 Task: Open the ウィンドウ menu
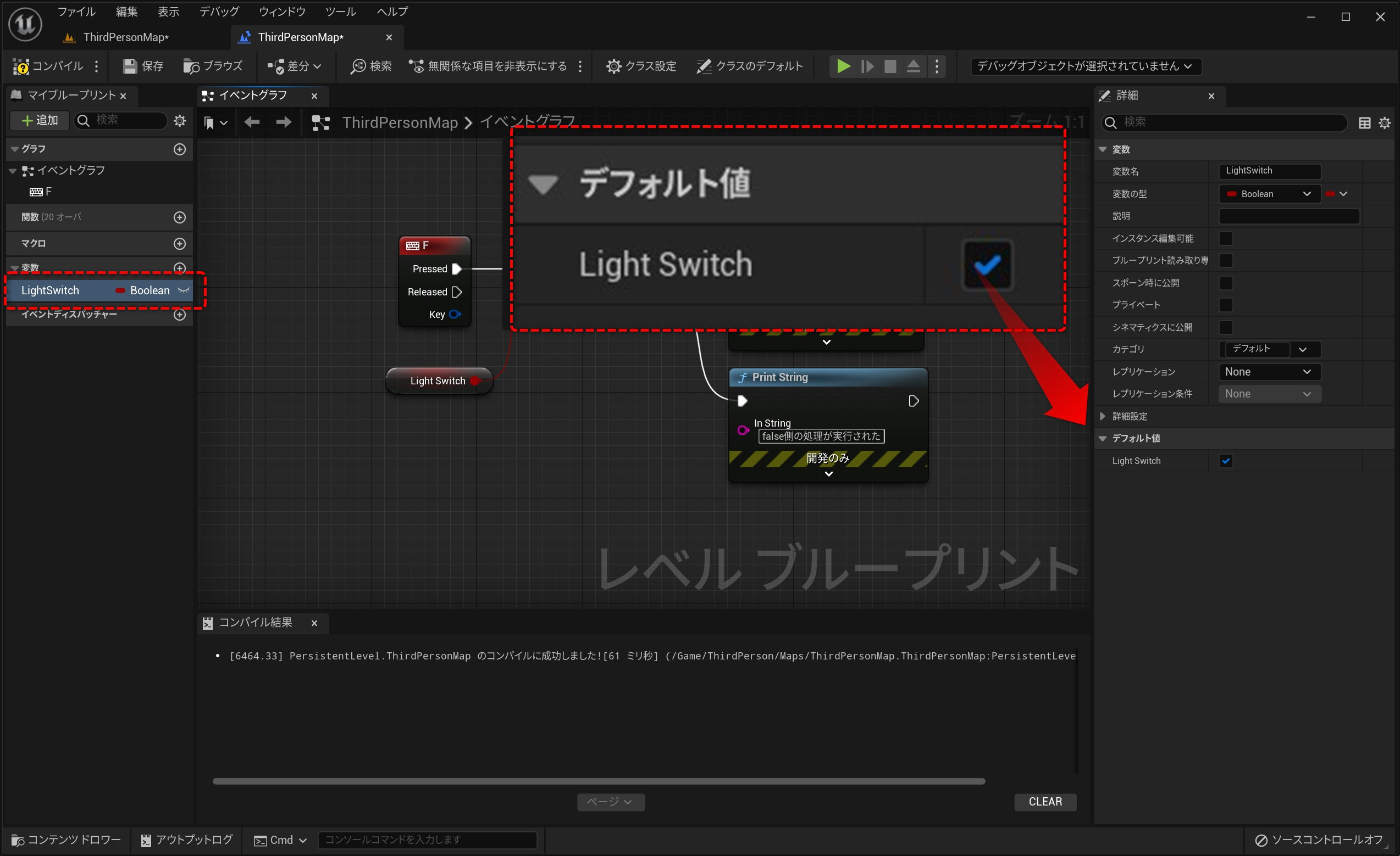click(281, 11)
